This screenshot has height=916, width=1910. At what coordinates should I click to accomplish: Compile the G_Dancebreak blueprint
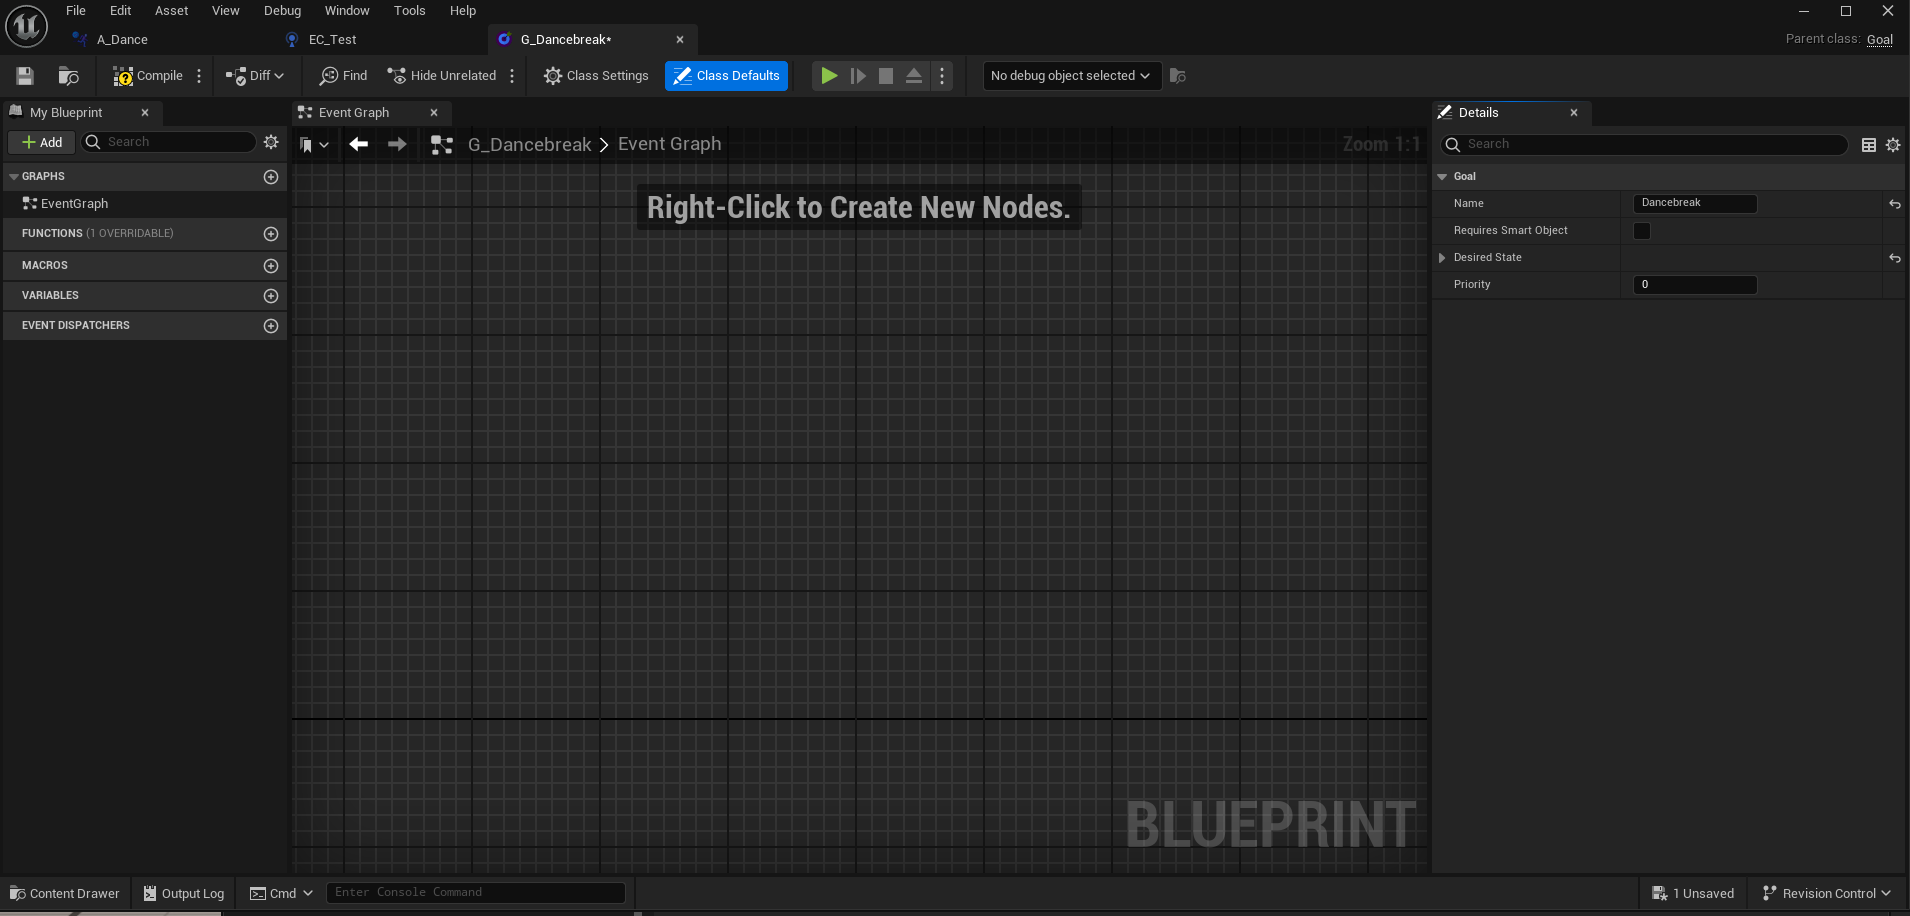click(148, 76)
